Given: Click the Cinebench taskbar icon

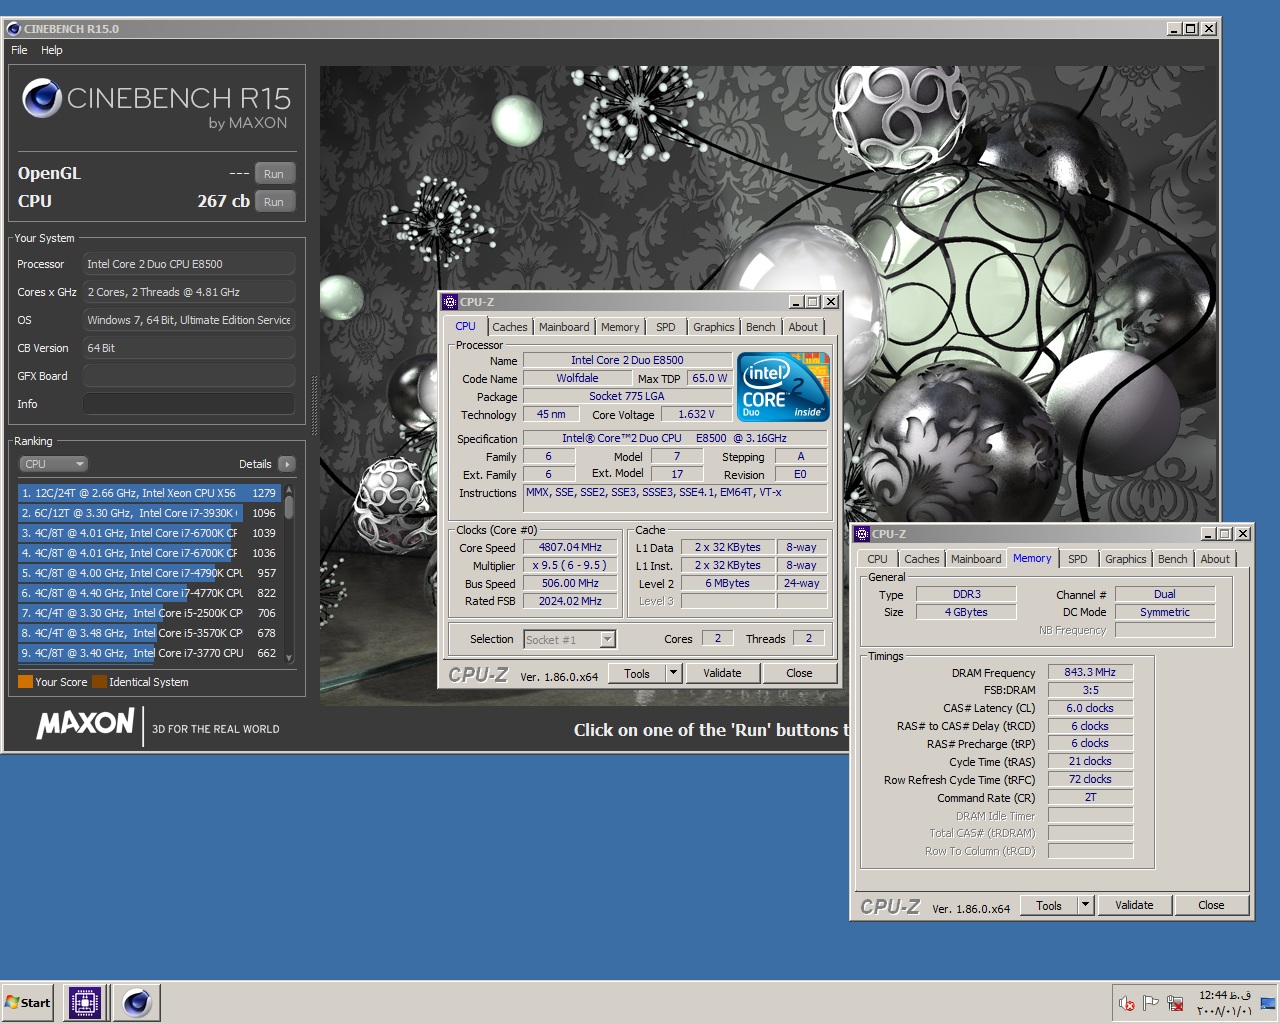Looking at the screenshot, I should [x=137, y=1003].
